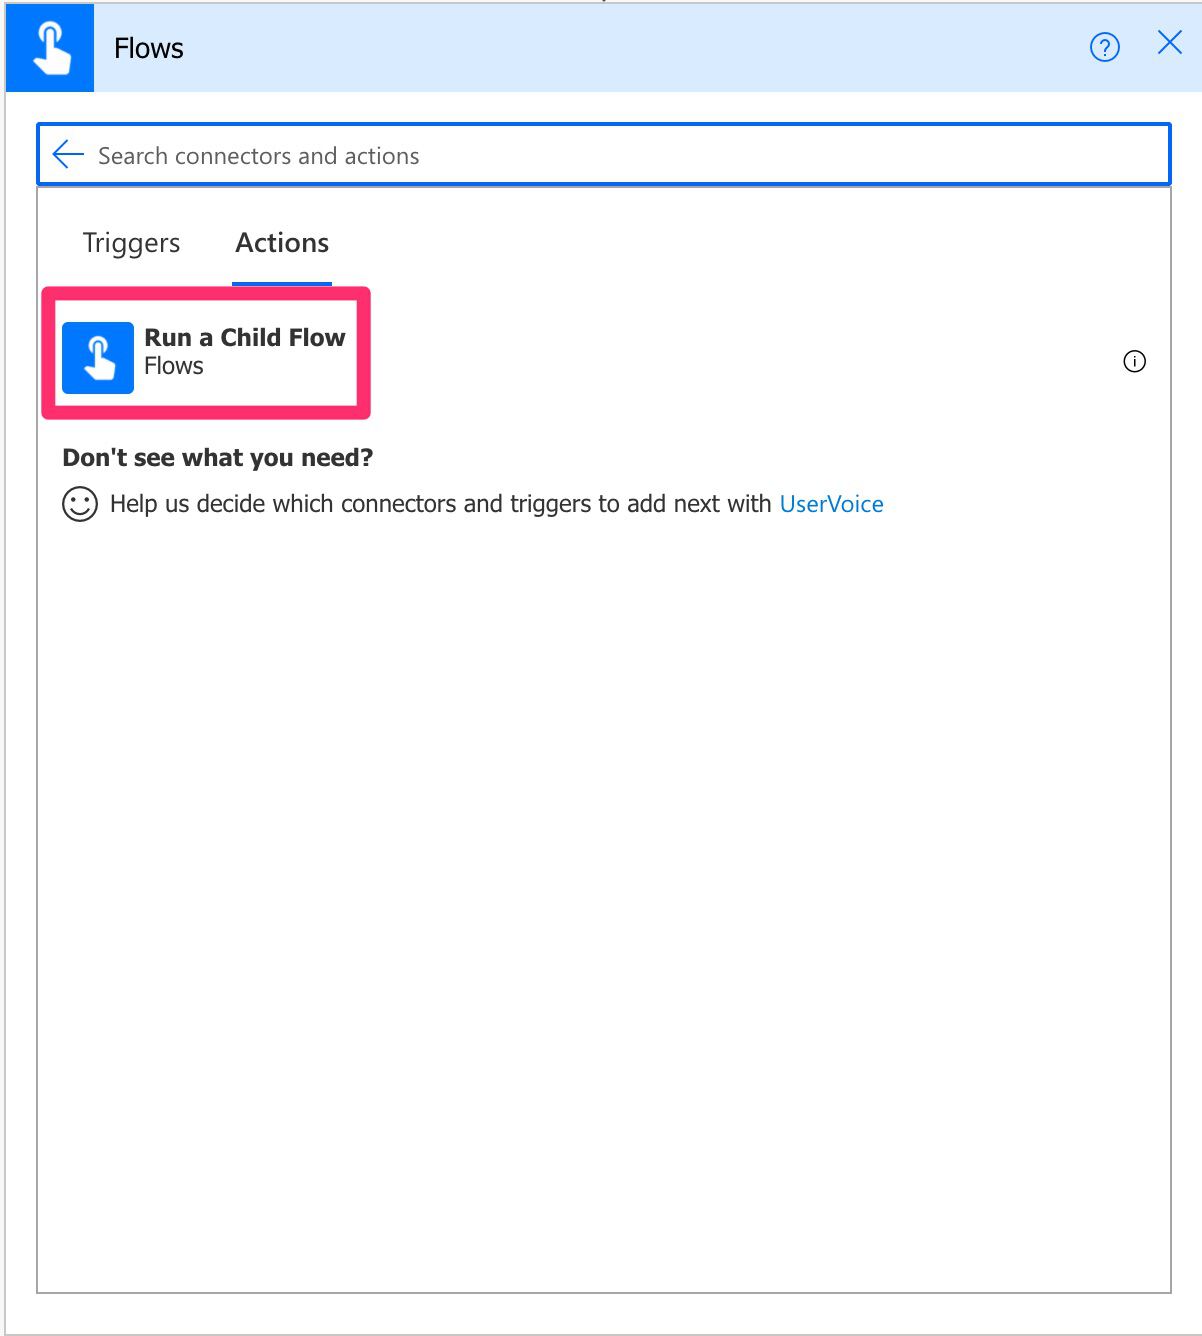Click the back arrow in the search bar
This screenshot has height=1336, width=1202.
[x=65, y=154]
